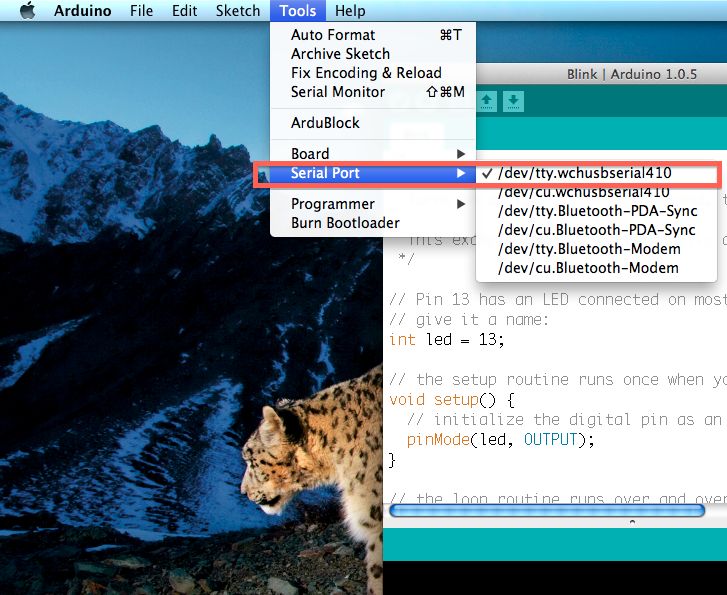The image size is (727, 595).
Task: Select Archive Sketch menu entry
Action: (373, 54)
